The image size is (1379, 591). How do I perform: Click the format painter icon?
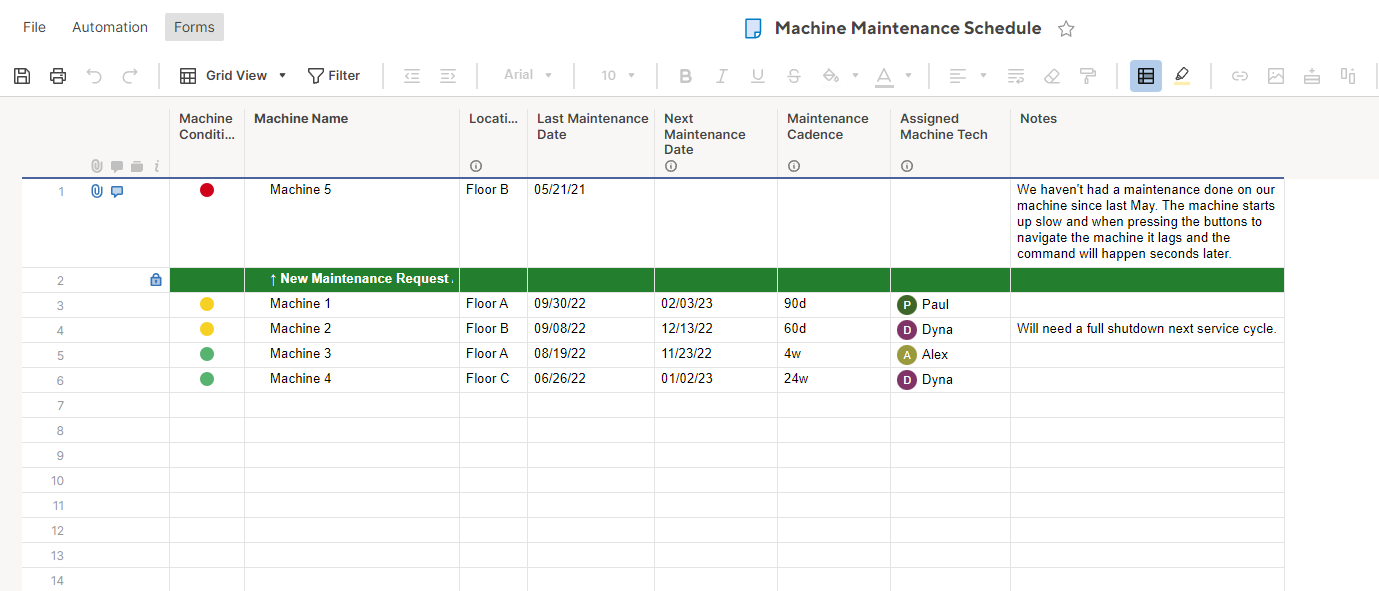click(x=1088, y=76)
